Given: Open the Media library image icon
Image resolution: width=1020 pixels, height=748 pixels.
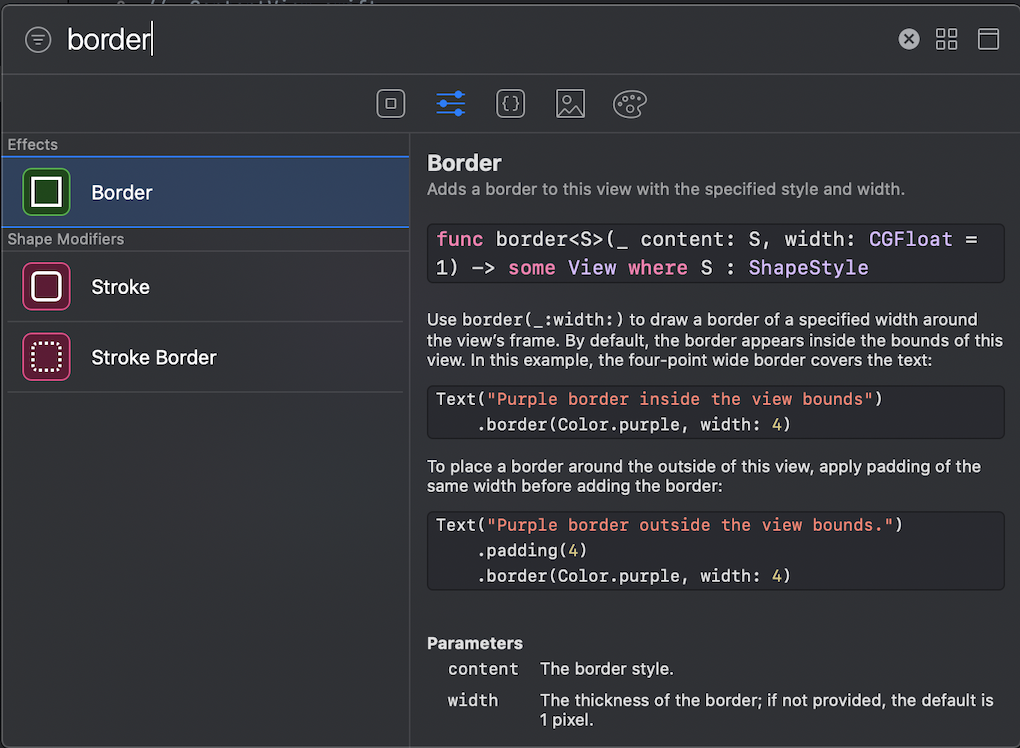Looking at the screenshot, I should tap(571, 103).
